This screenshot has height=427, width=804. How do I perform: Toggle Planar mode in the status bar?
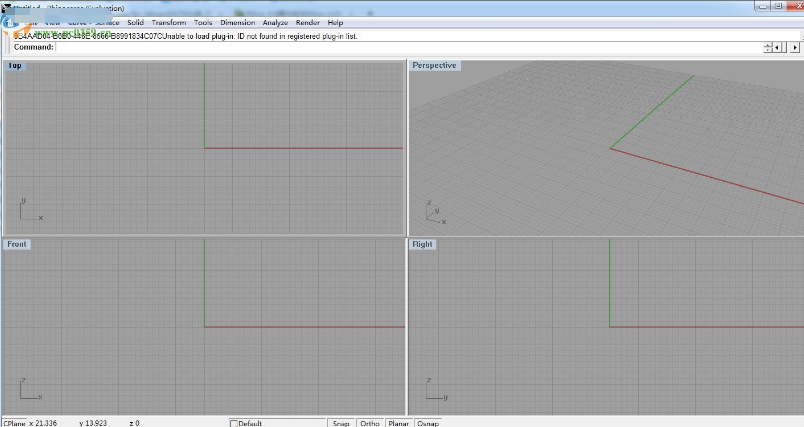tap(399, 423)
